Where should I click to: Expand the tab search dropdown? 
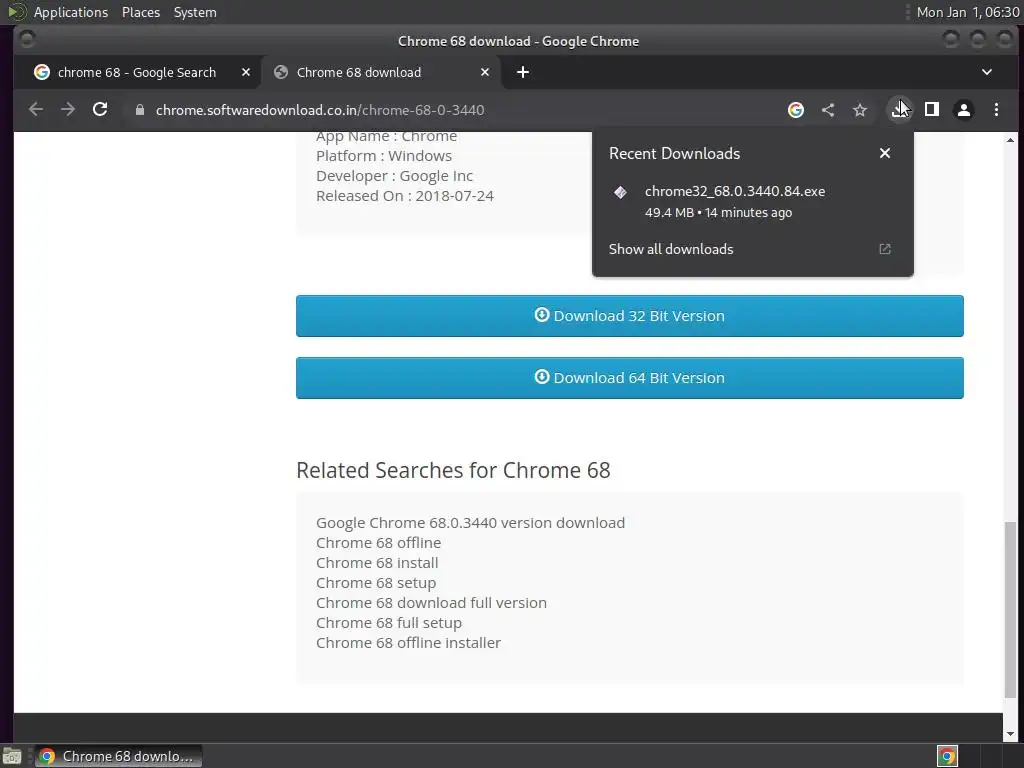(987, 72)
